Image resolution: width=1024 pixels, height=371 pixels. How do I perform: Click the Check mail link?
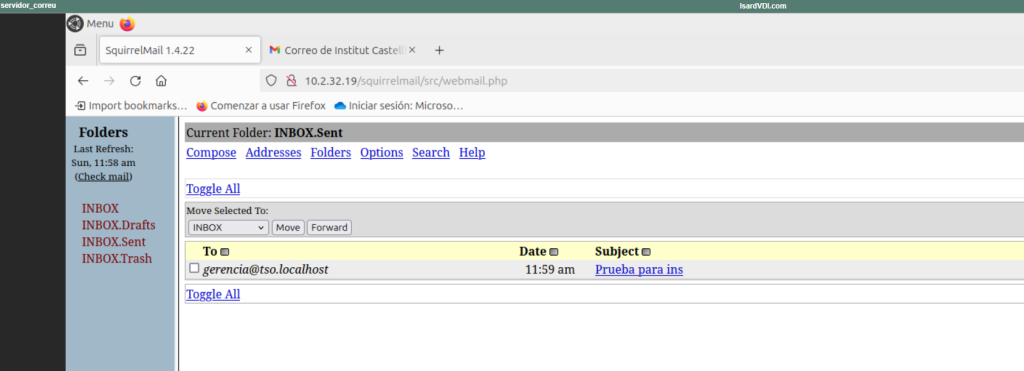(x=104, y=176)
